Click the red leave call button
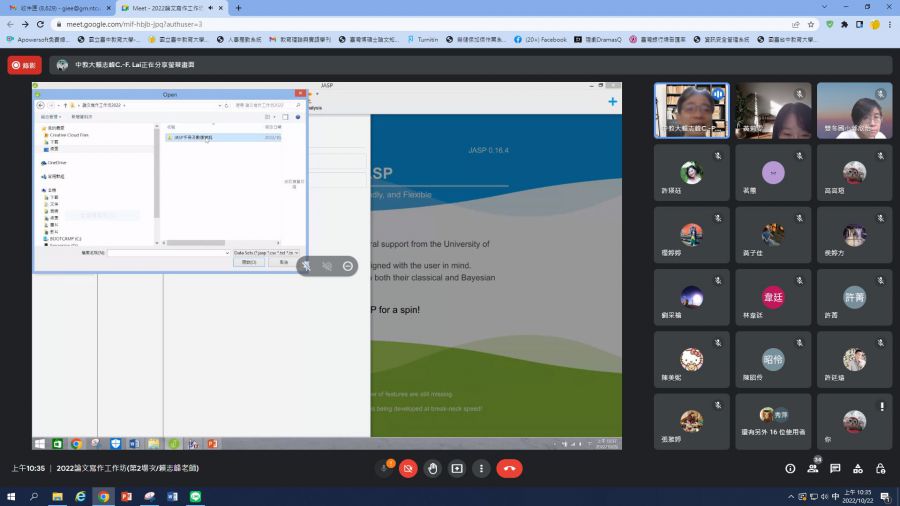Viewport: 900px width, 506px height. (x=509, y=468)
